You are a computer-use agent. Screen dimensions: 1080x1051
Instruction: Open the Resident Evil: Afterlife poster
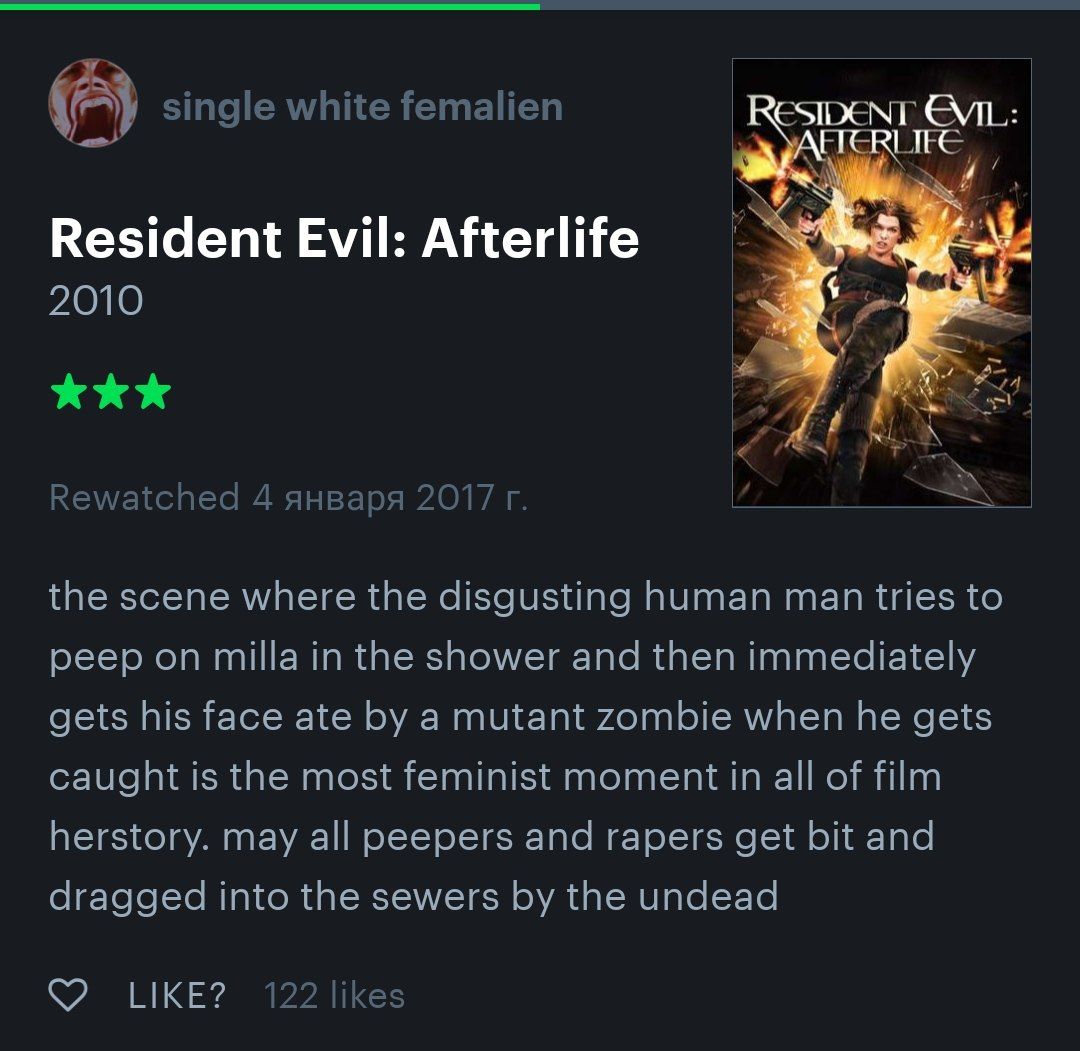882,282
